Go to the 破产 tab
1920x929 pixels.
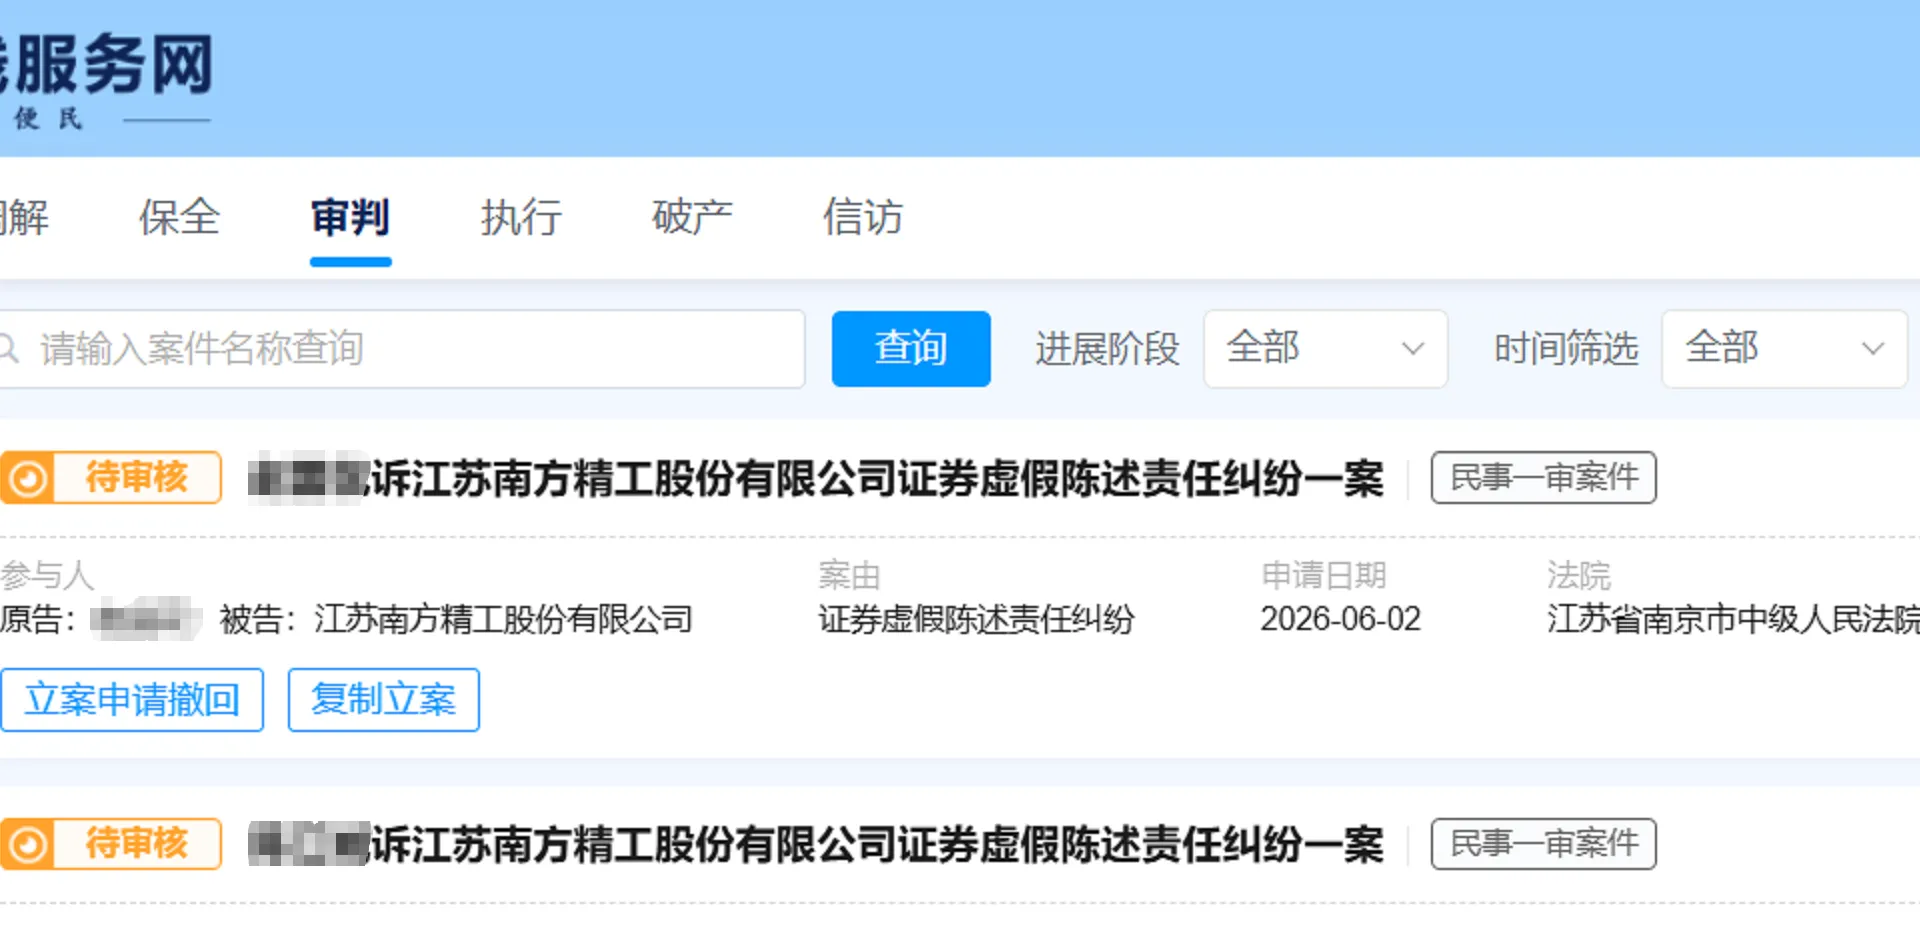click(x=692, y=217)
